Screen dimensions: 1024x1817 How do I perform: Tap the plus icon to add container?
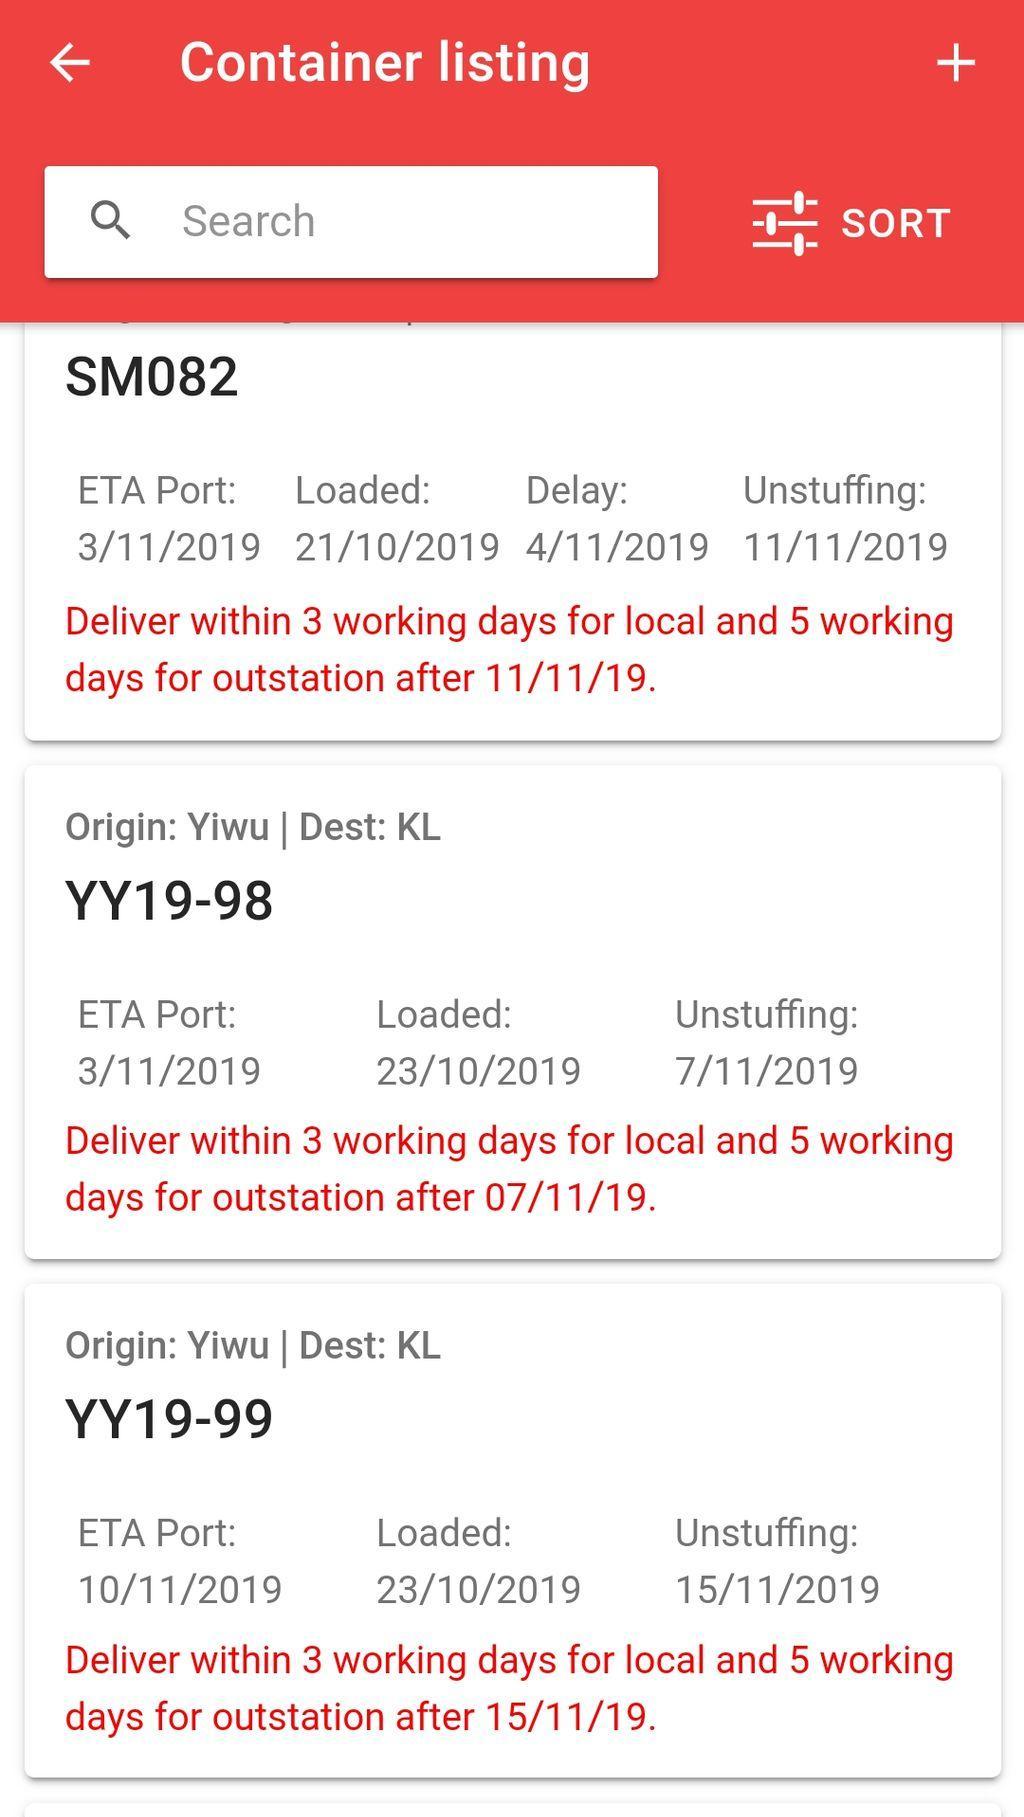[x=955, y=62]
